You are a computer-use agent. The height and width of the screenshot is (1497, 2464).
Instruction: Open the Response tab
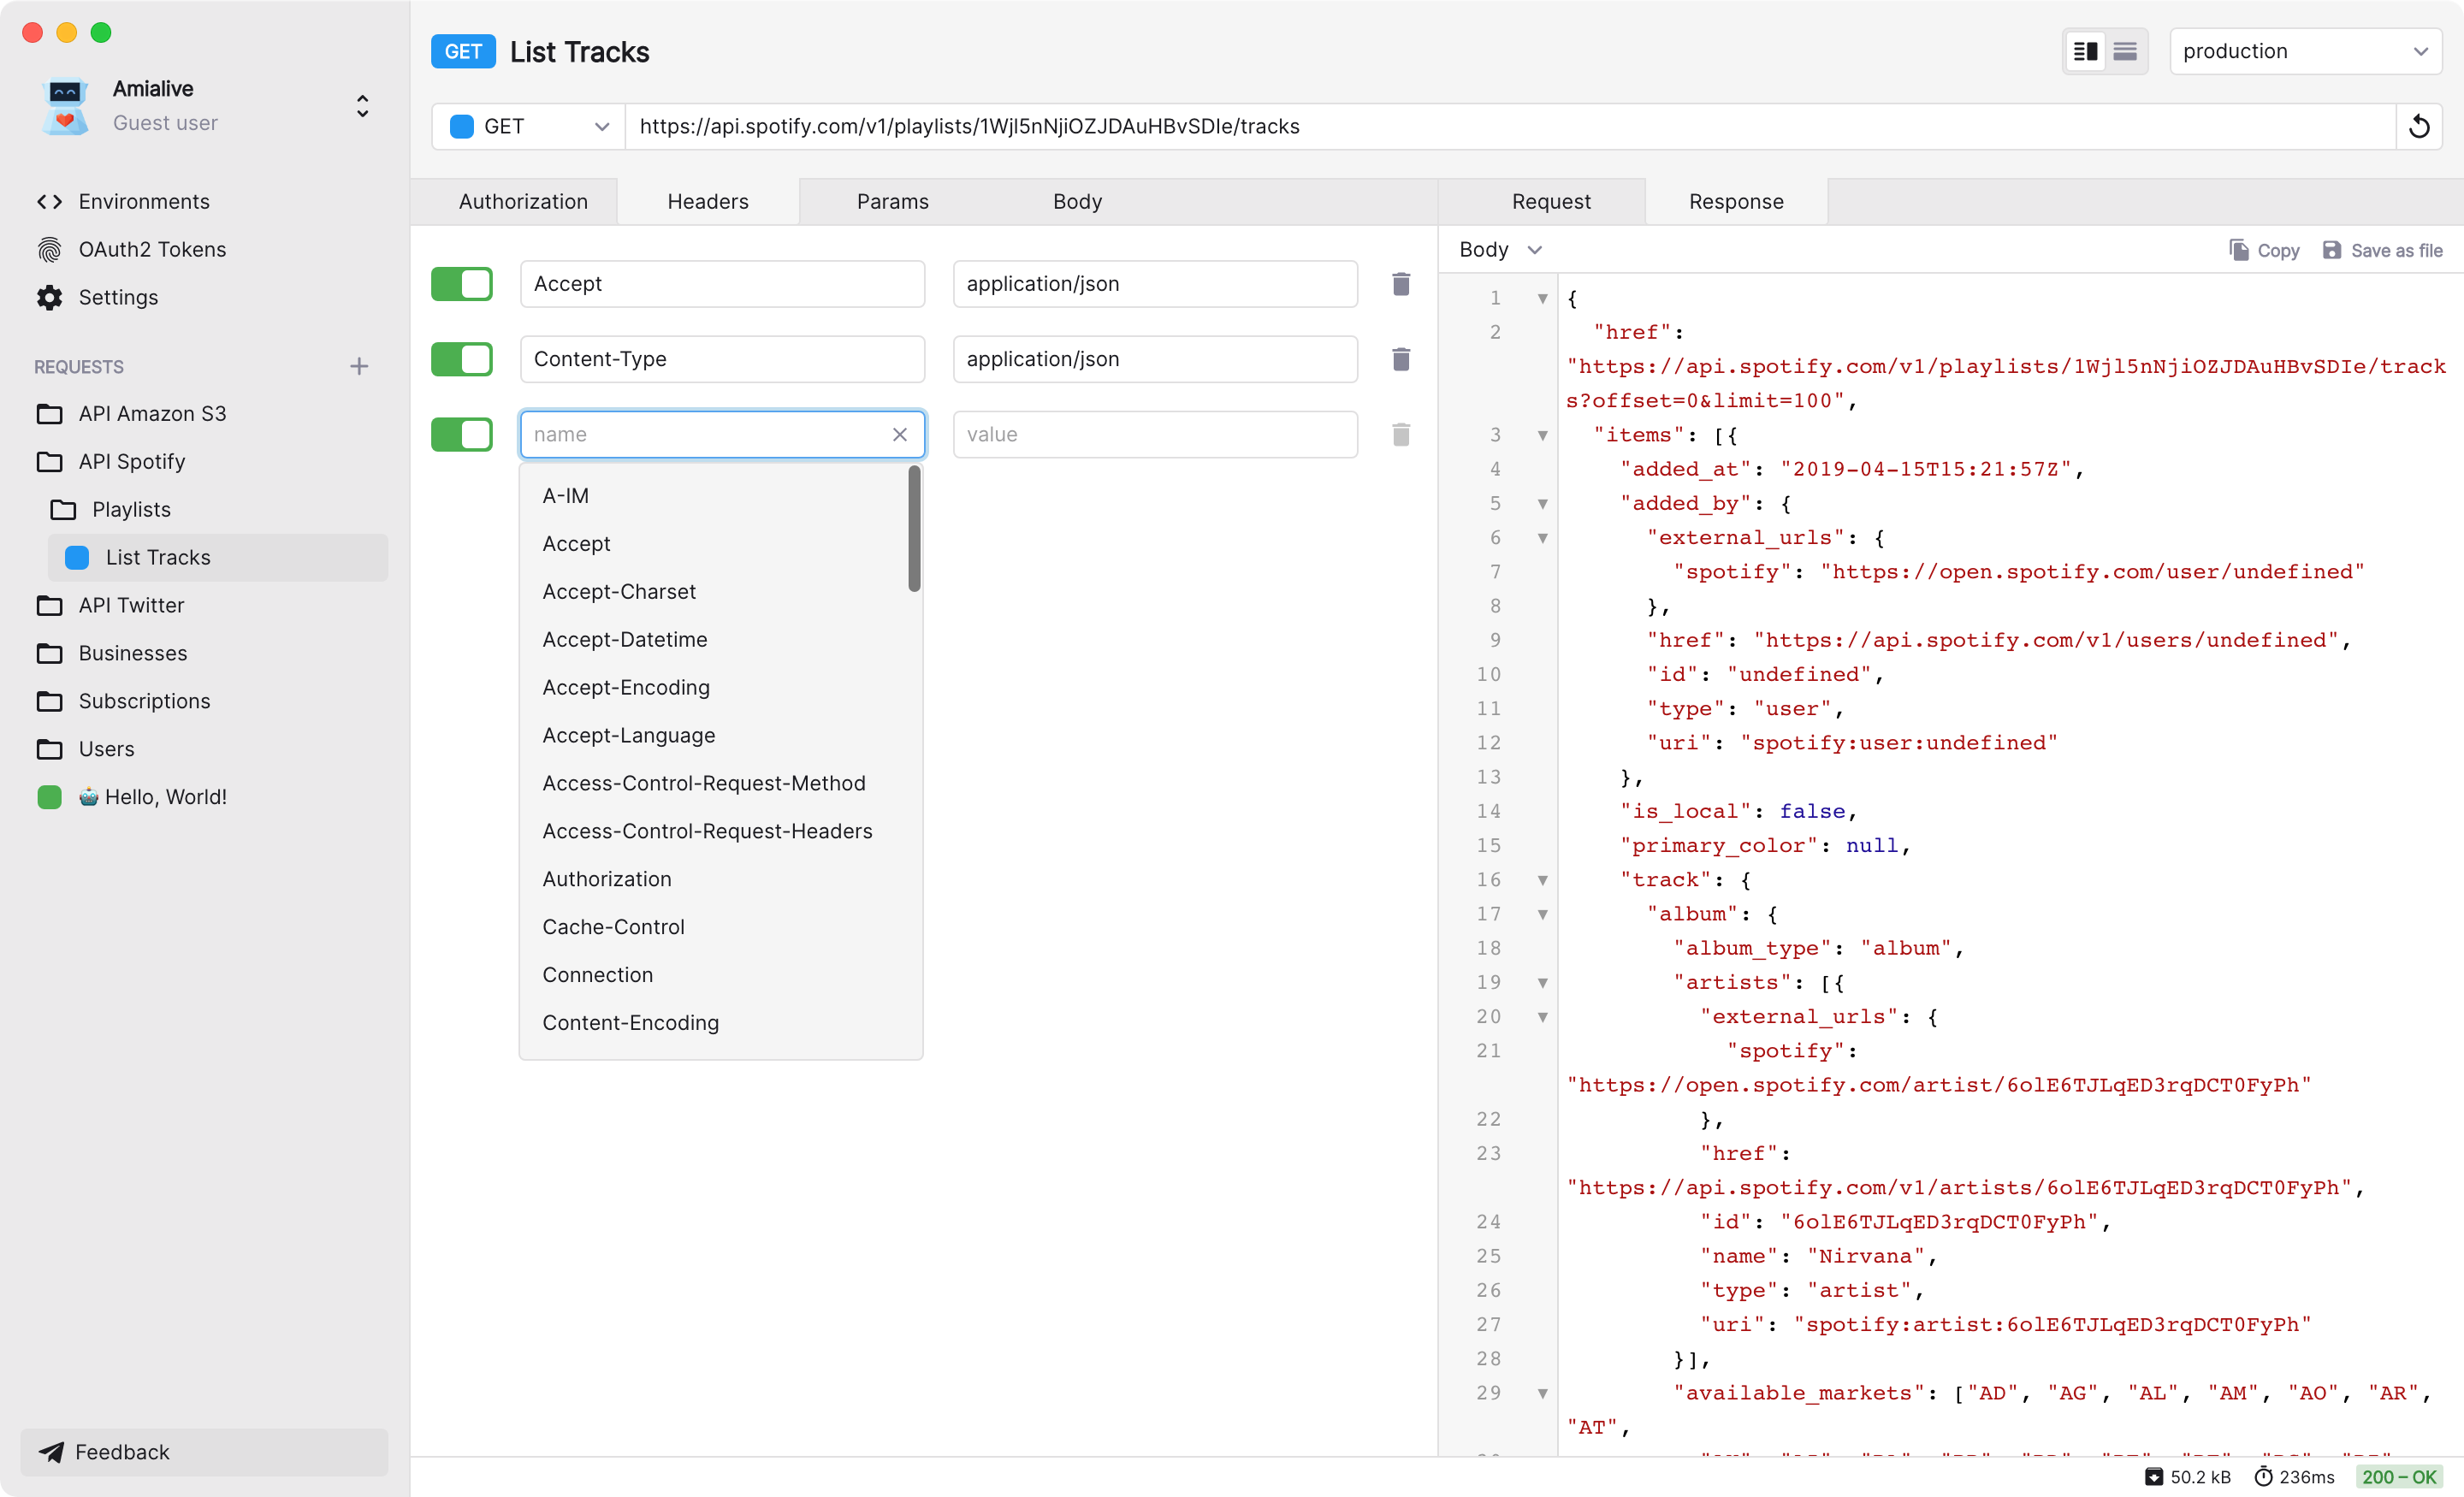(x=1736, y=202)
